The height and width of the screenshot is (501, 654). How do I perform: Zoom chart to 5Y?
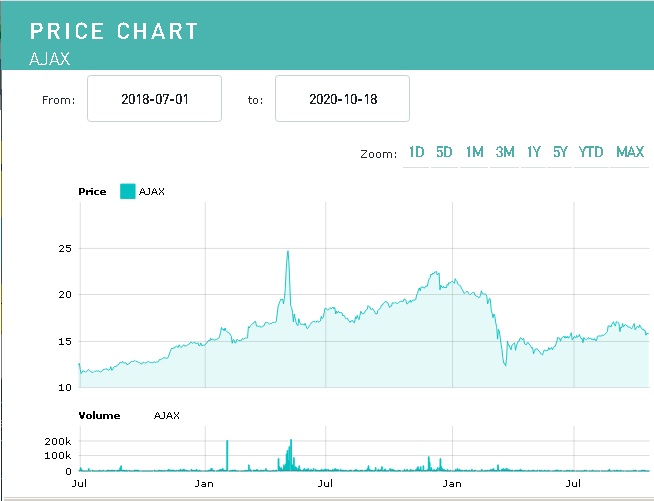coord(560,152)
